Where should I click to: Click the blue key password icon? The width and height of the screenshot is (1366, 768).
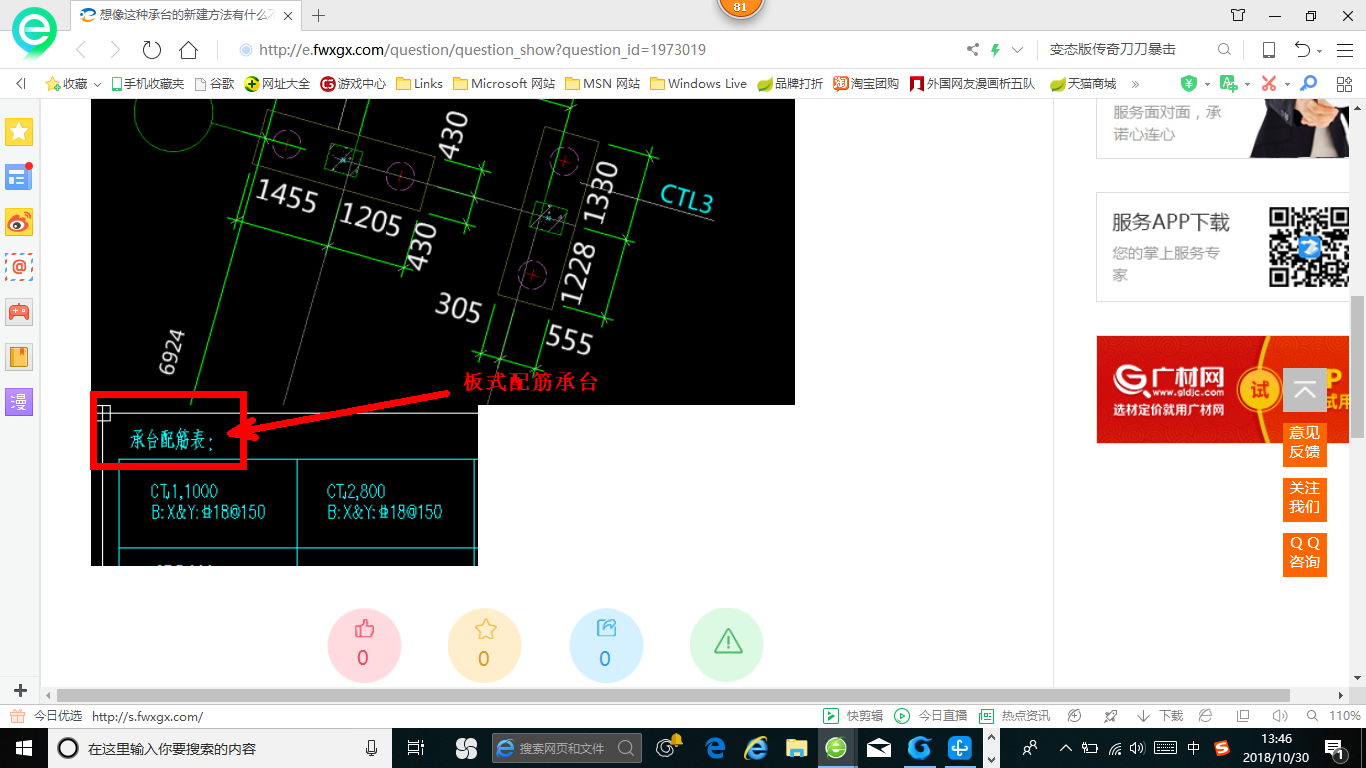point(1308,84)
